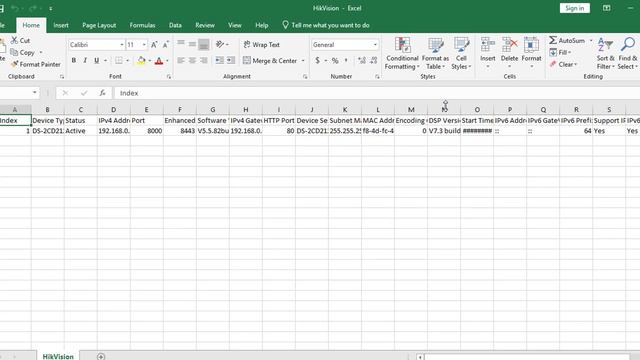Screen dimensions: 640x360
Task: Apply the Fill Color bucket
Action: (x=141, y=60)
